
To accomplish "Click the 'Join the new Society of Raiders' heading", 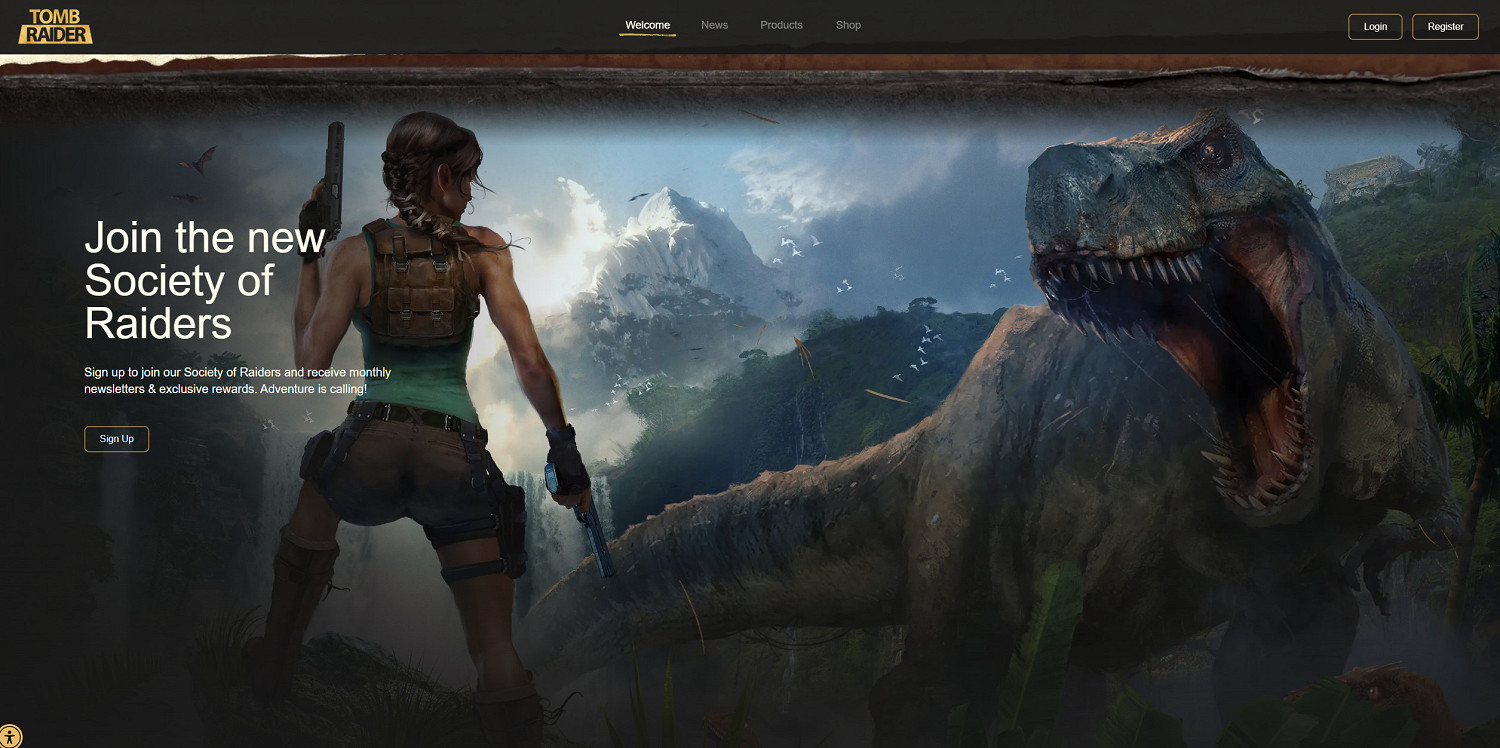I will click(x=204, y=281).
